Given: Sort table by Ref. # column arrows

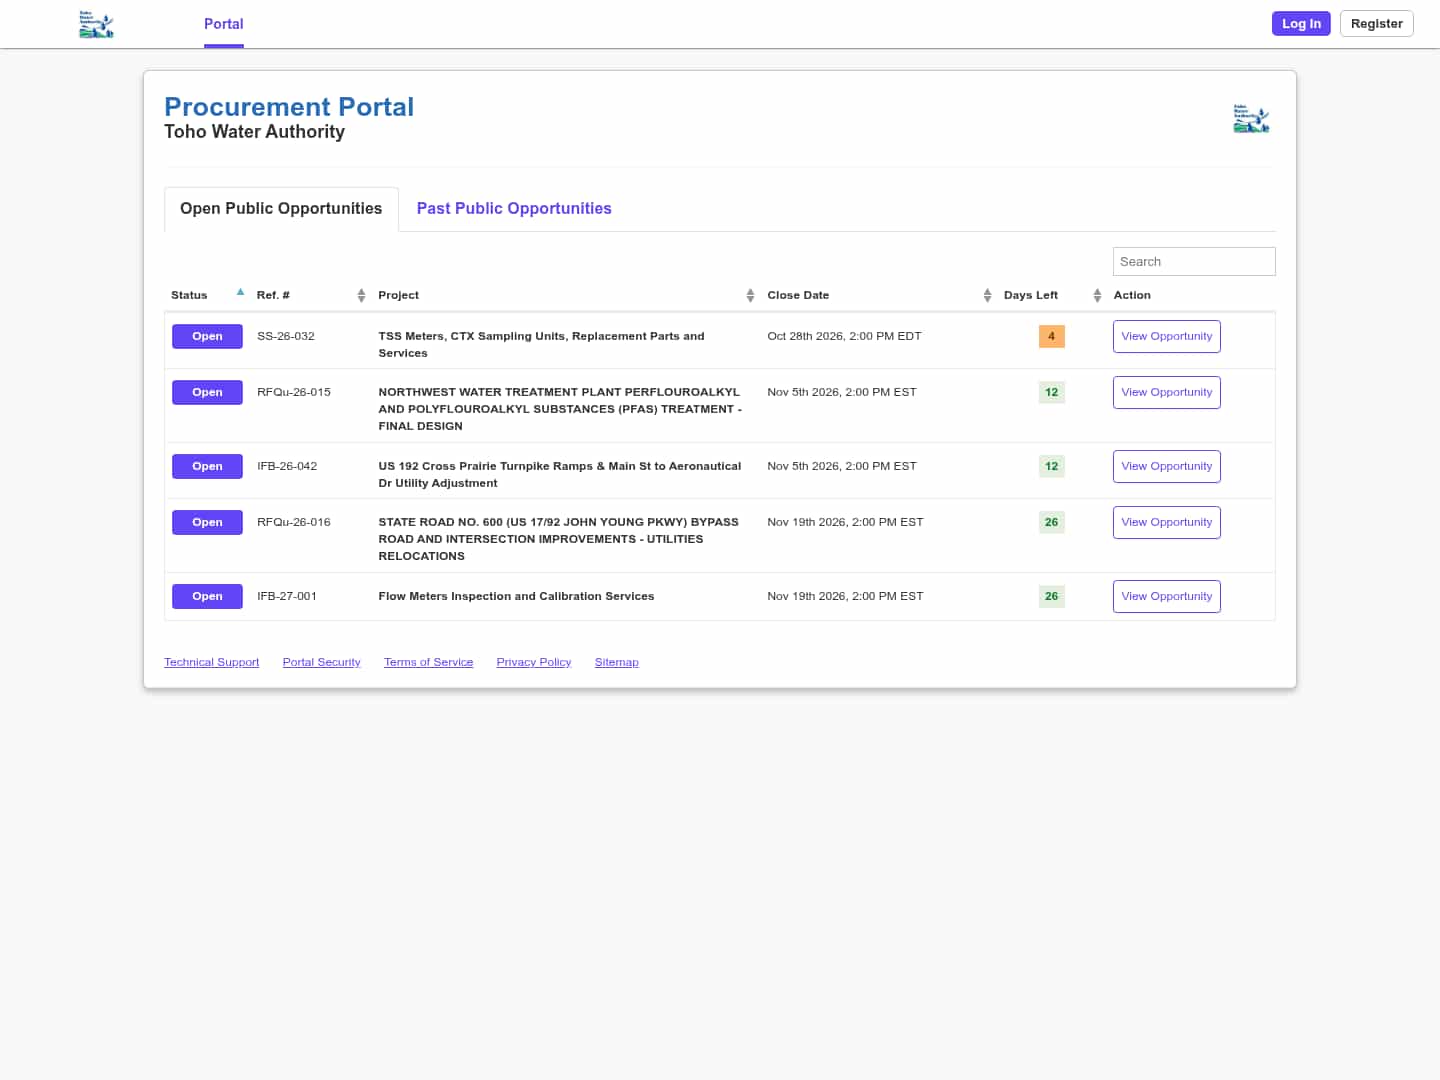Looking at the screenshot, I should coord(361,295).
